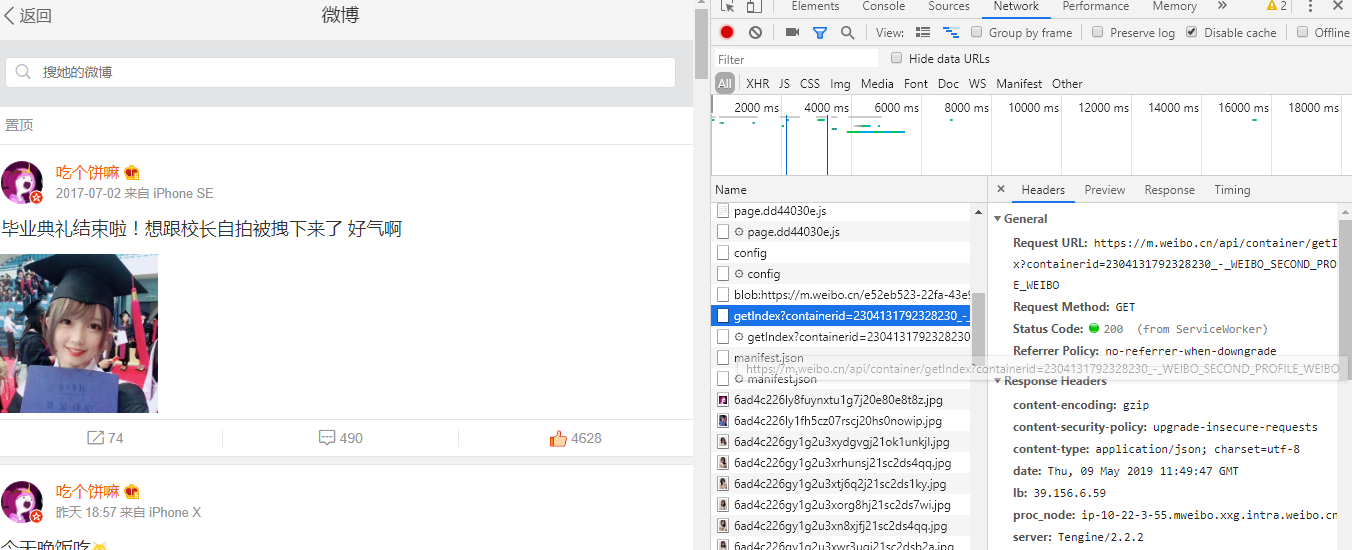Click the avatar on the 2017-07-02 post

(22, 182)
